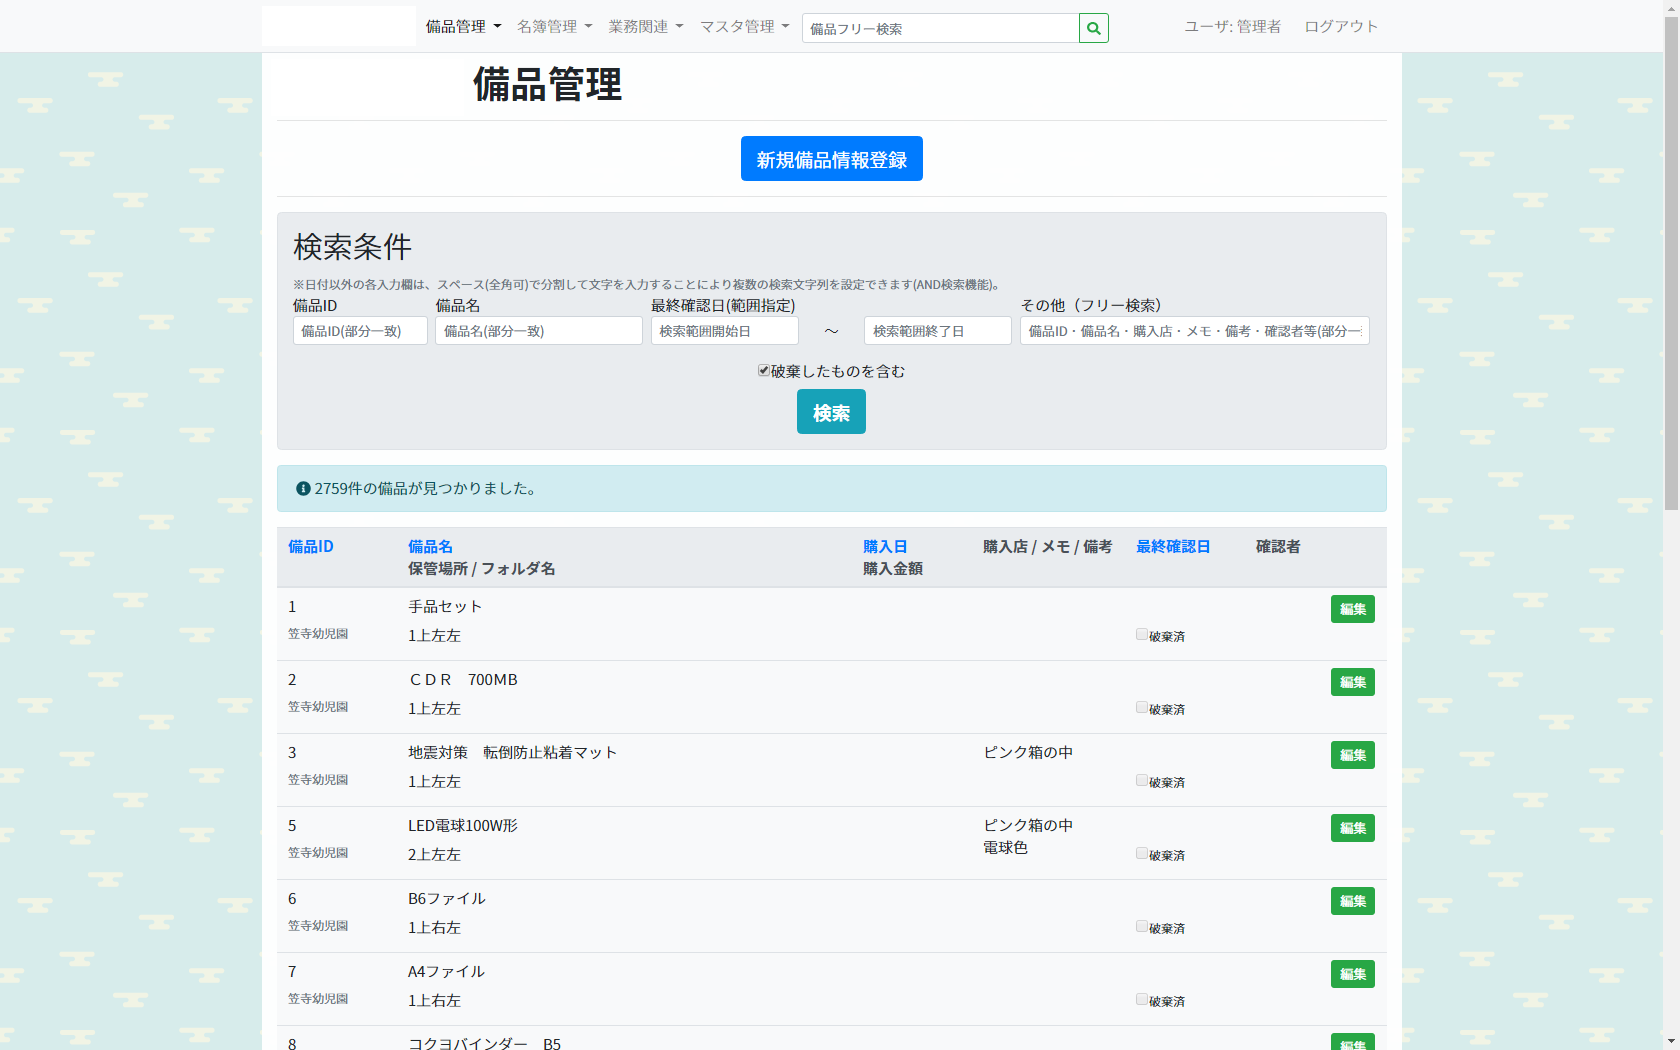Toggle 破棄したものを含む checkbox

point(764,370)
